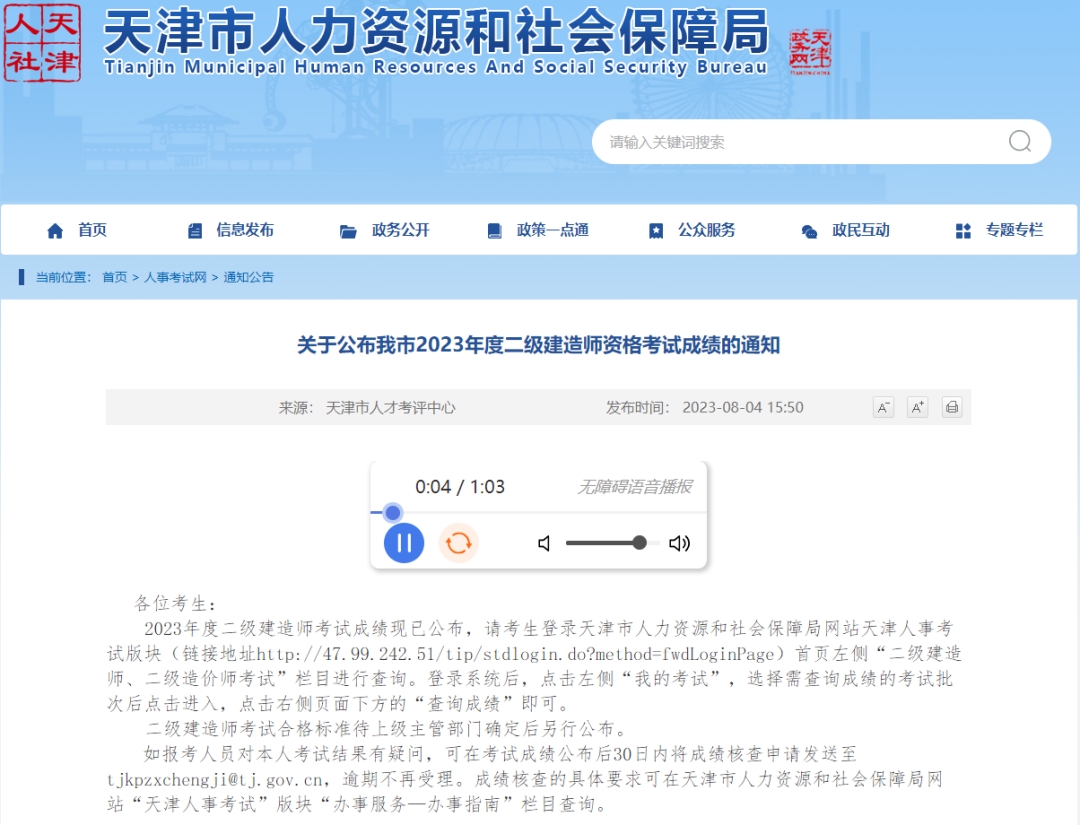
Task: Open 政民互动 navigation item
Action: click(846, 230)
